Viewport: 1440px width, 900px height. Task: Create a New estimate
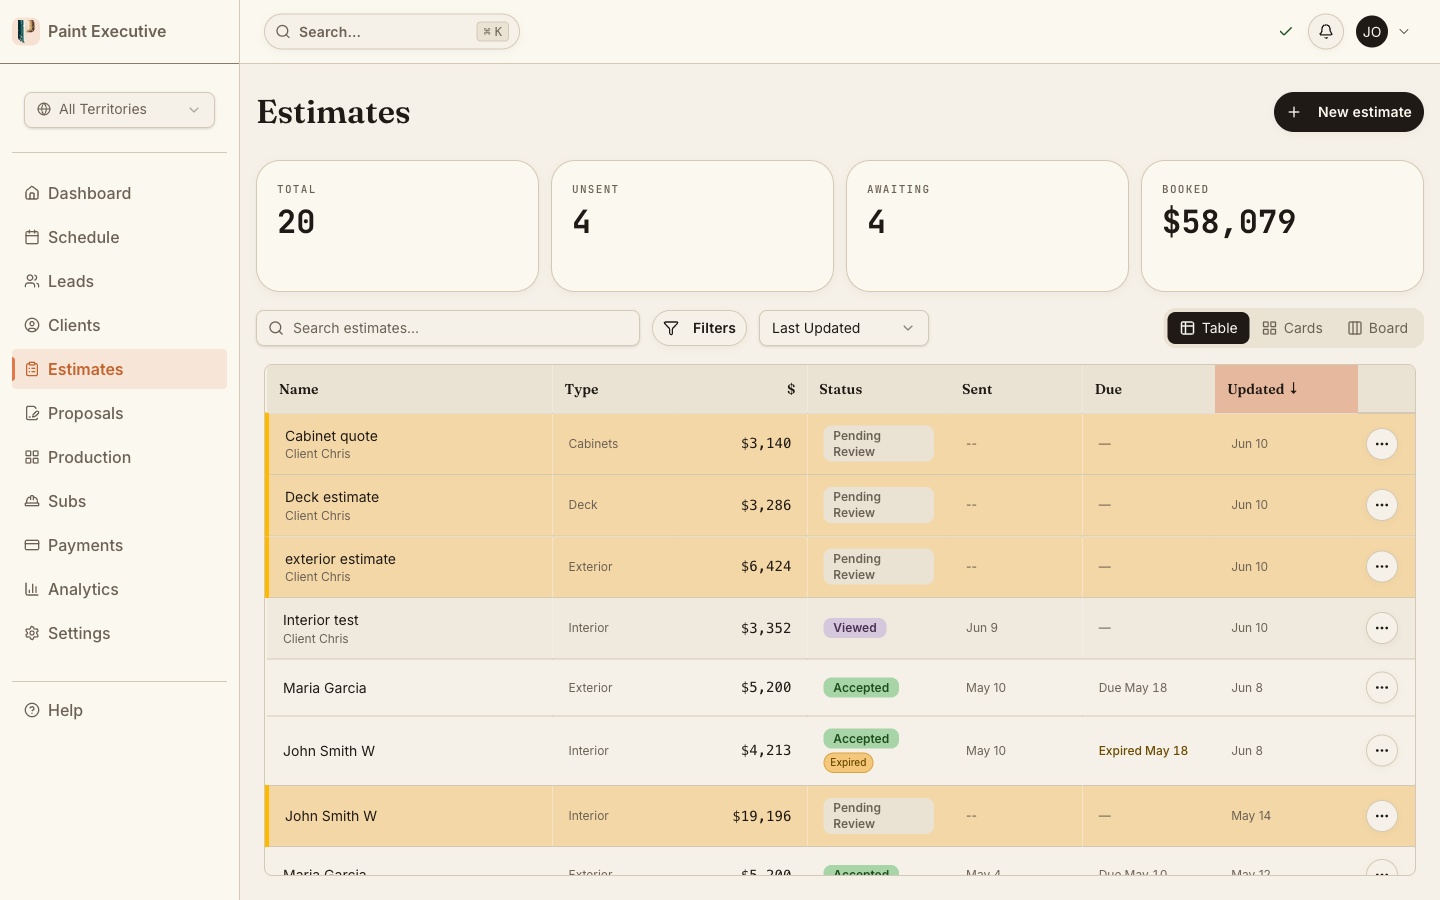point(1349,112)
